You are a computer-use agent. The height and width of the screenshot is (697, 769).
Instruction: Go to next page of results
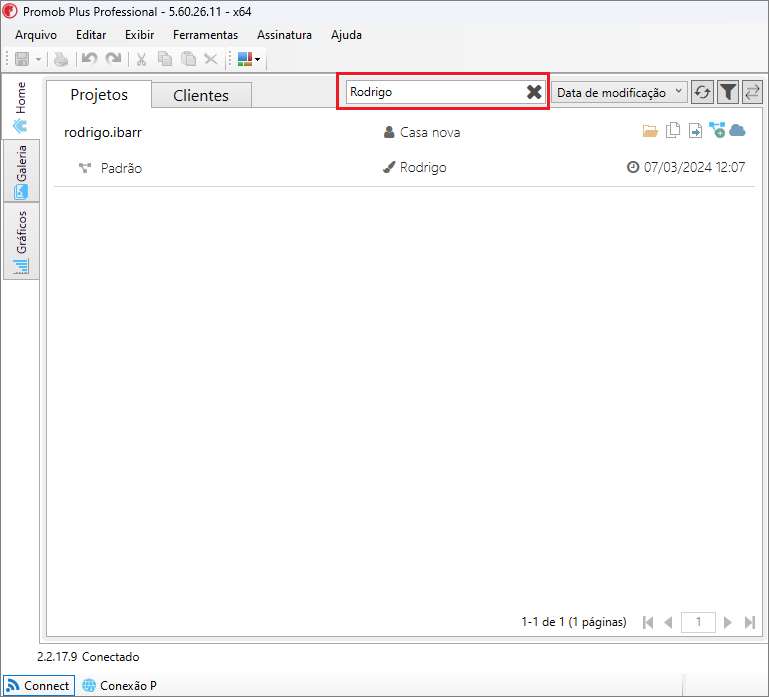coord(728,622)
